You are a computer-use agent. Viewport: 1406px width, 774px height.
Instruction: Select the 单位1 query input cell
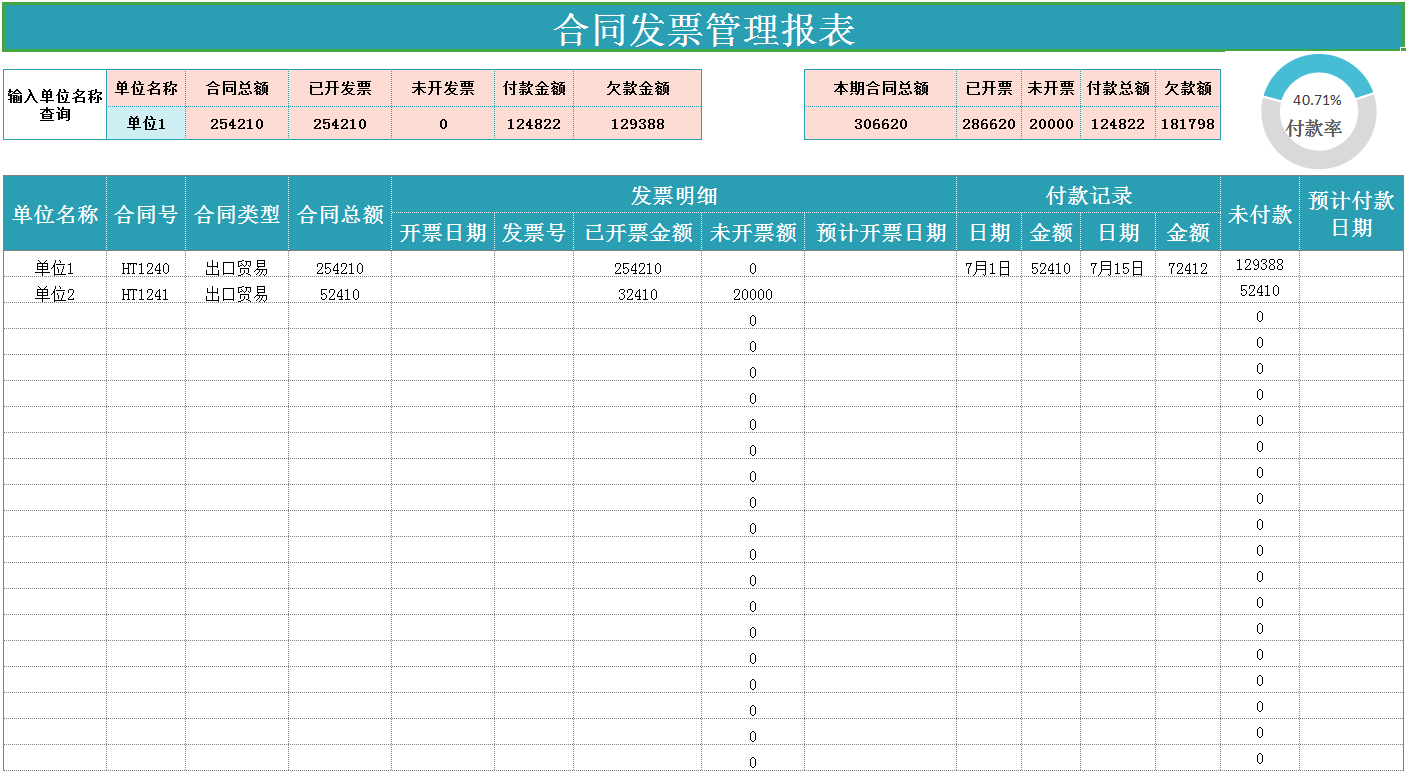coord(144,123)
